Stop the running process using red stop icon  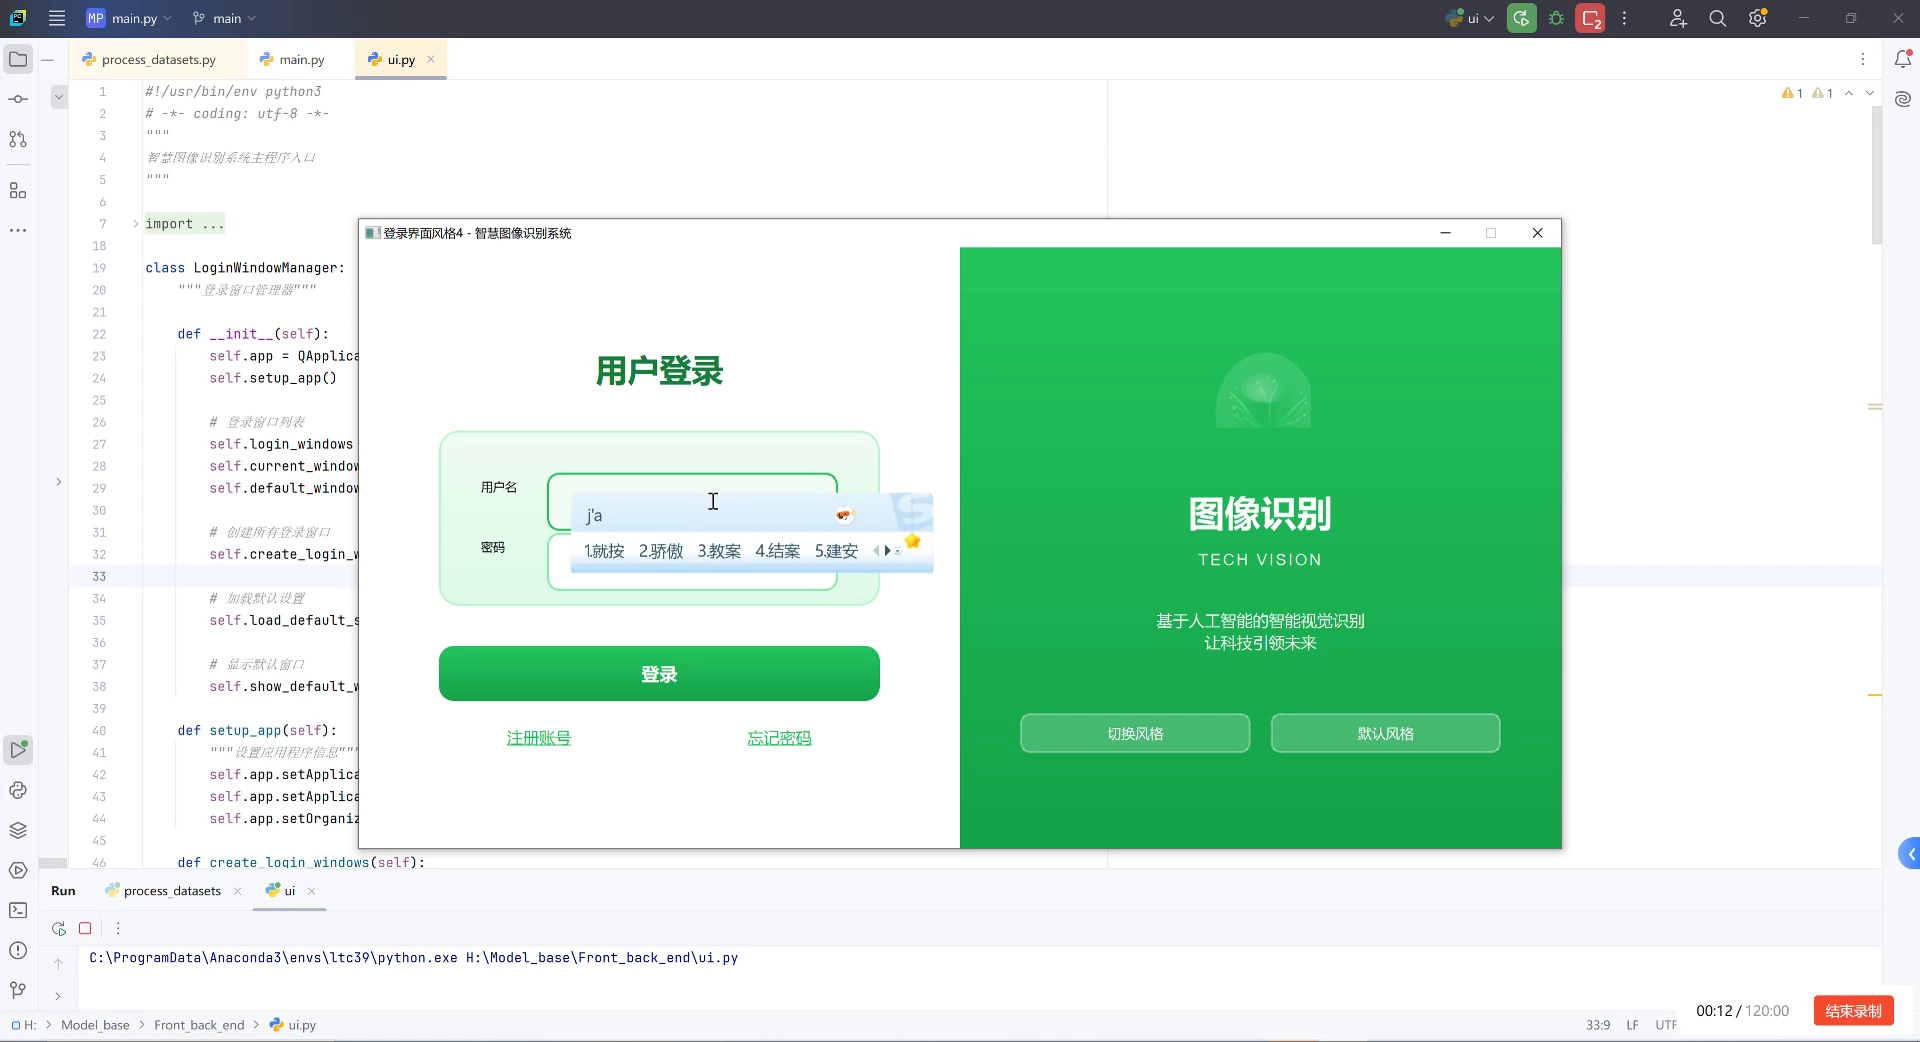pyautogui.click(x=86, y=928)
